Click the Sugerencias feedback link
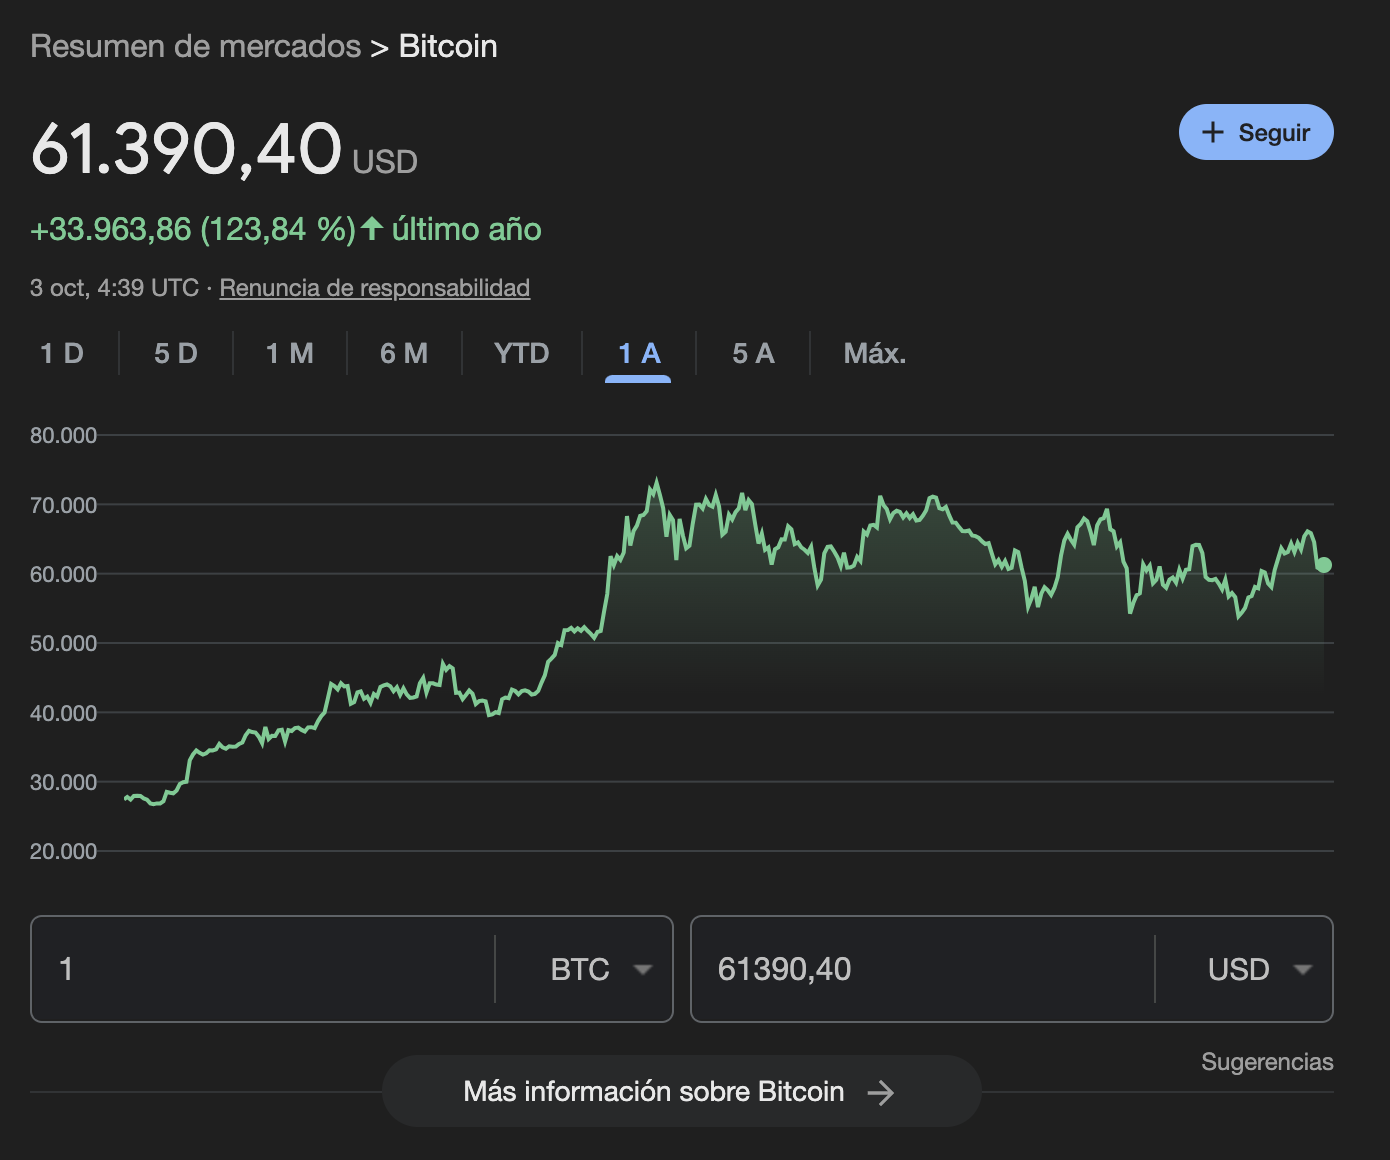This screenshot has width=1390, height=1160. click(x=1267, y=1062)
